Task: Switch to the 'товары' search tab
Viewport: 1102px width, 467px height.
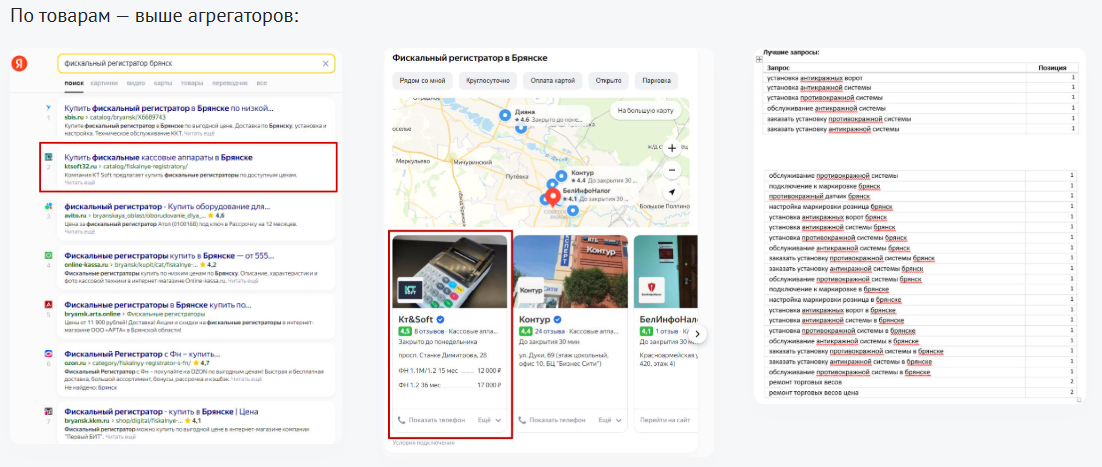Action: [x=192, y=83]
